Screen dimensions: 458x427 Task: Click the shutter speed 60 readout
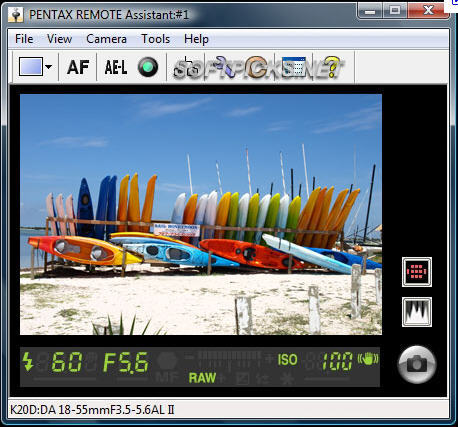[x=67, y=362]
